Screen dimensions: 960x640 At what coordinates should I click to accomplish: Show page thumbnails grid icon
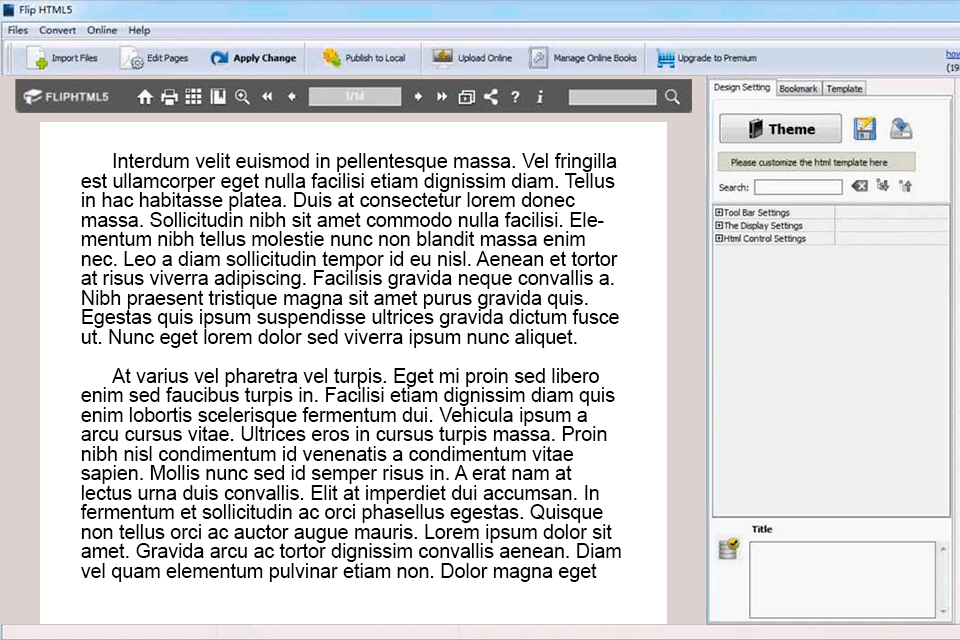193,97
